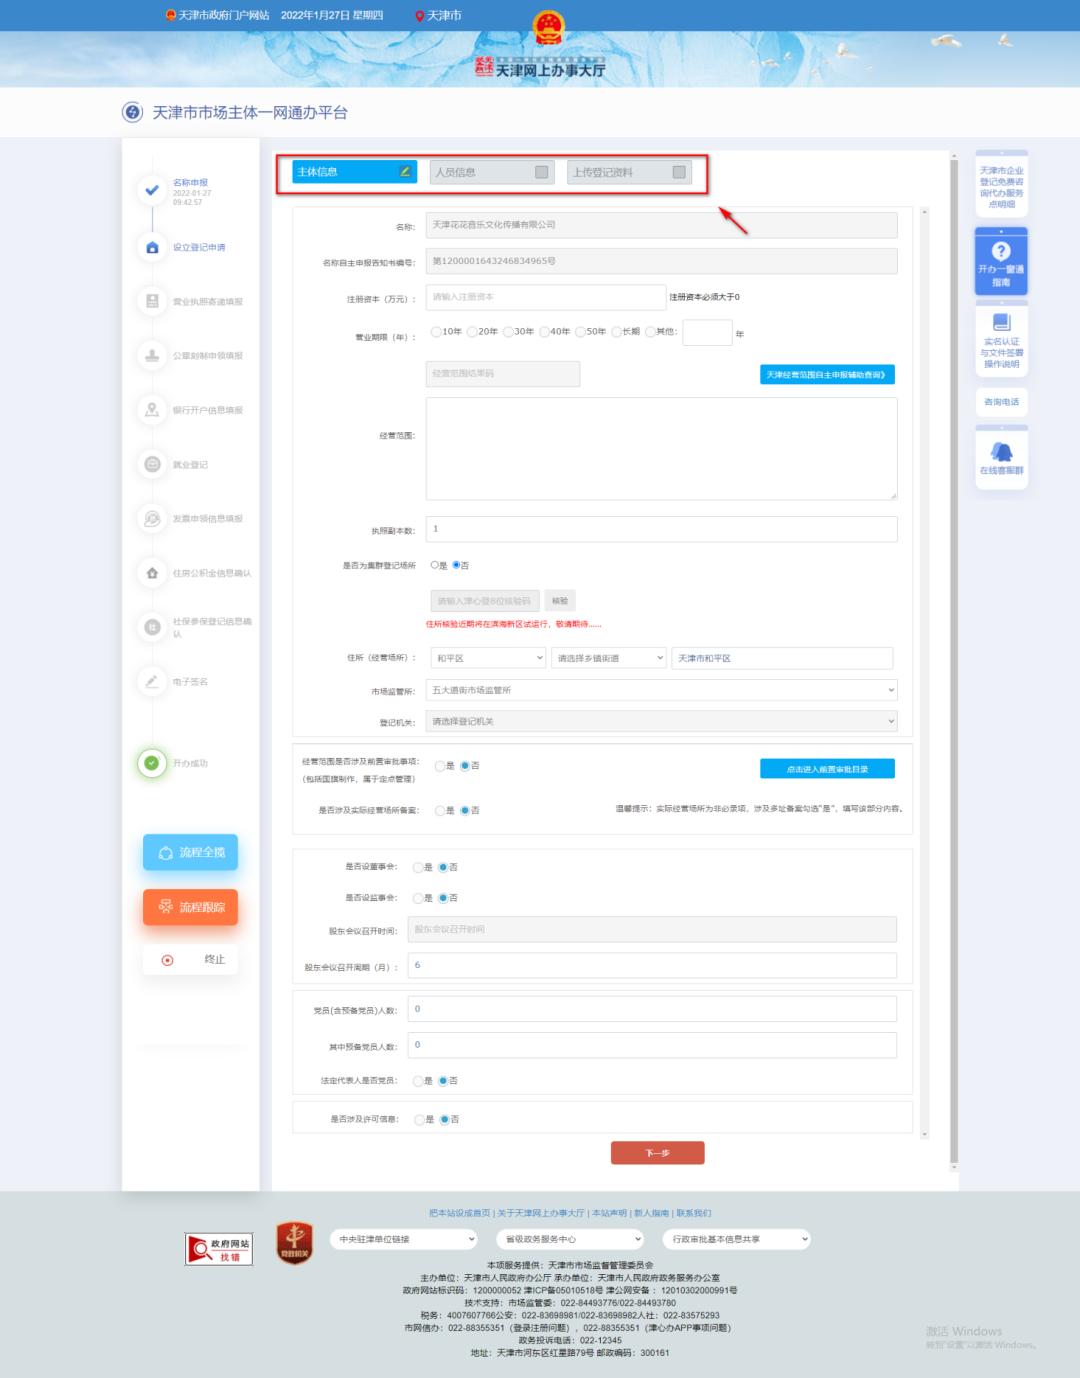Click the 在线客服群 QQ penguin icon

(1001, 452)
